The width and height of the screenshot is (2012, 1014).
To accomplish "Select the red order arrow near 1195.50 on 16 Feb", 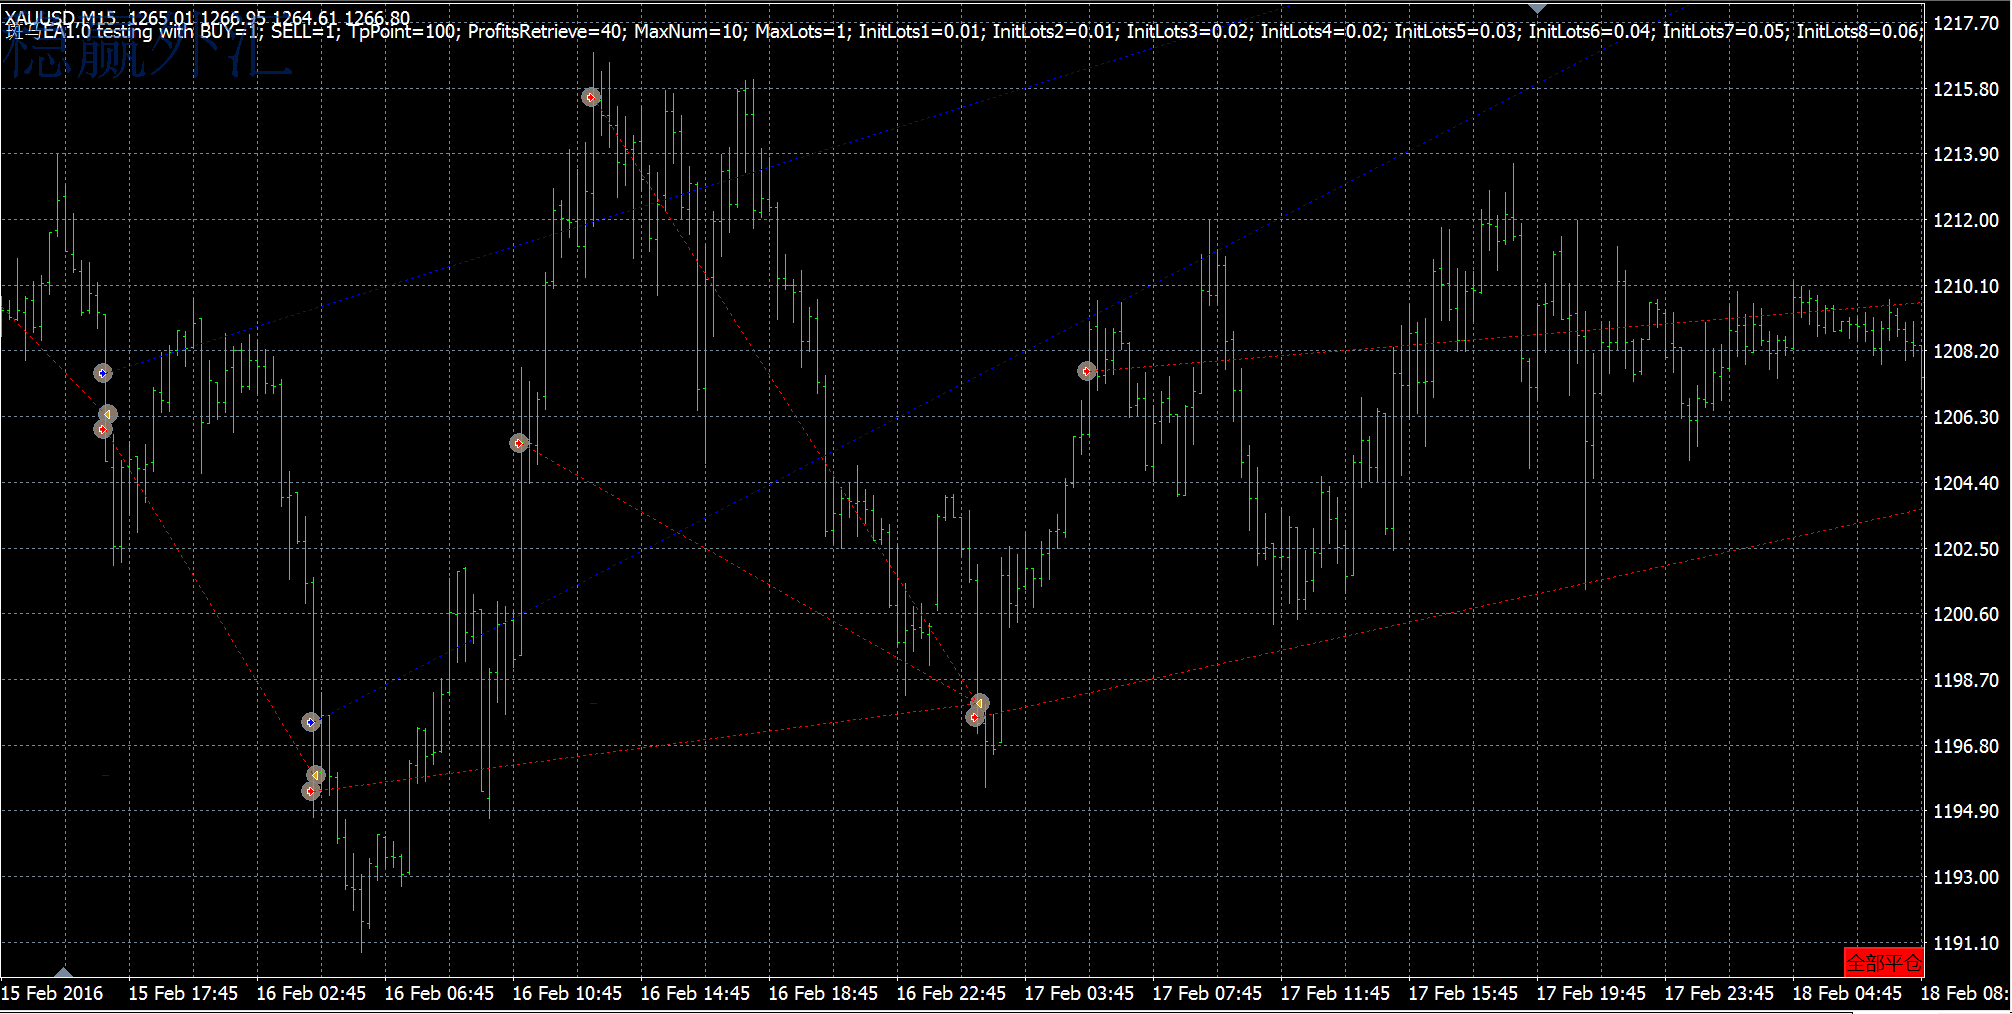I will click(x=311, y=791).
